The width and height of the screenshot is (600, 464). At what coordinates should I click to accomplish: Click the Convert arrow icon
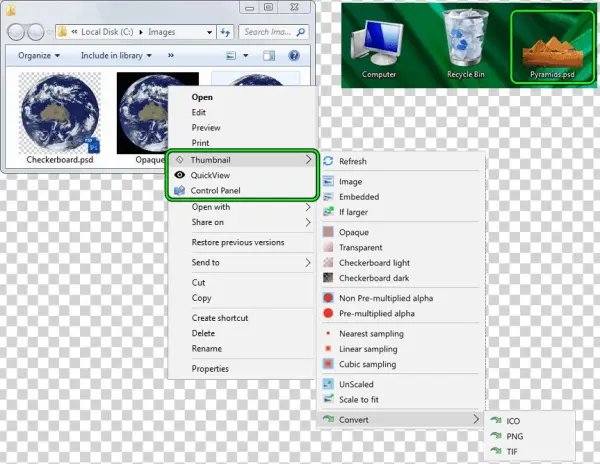[x=328, y=419]
